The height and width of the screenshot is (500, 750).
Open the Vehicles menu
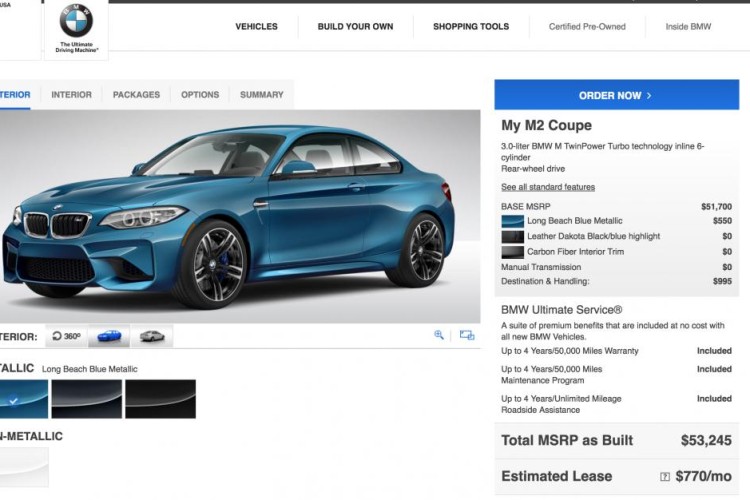point(256,27)
